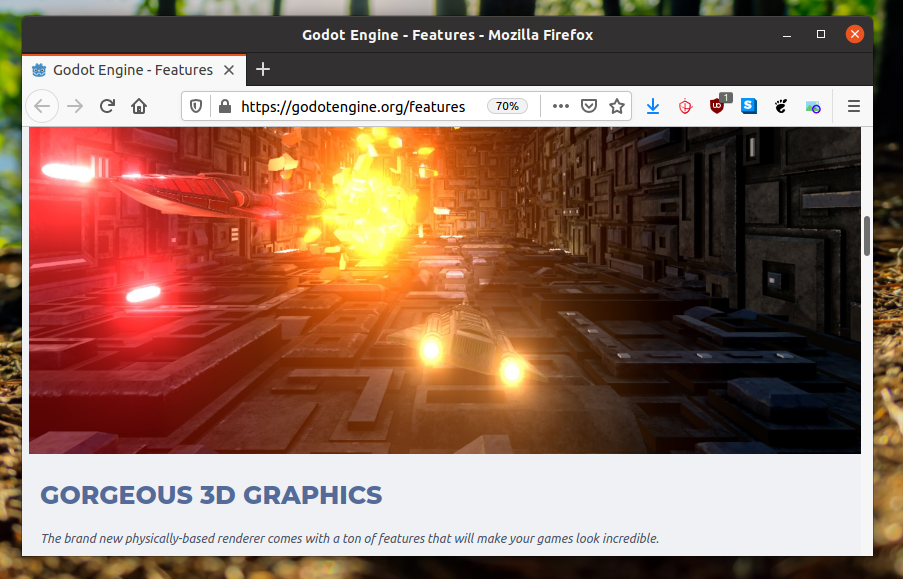Viewport: 903px width, 579px height.
Task: Close Firefox with the orange X button
Action: click(x=855, y=35)
